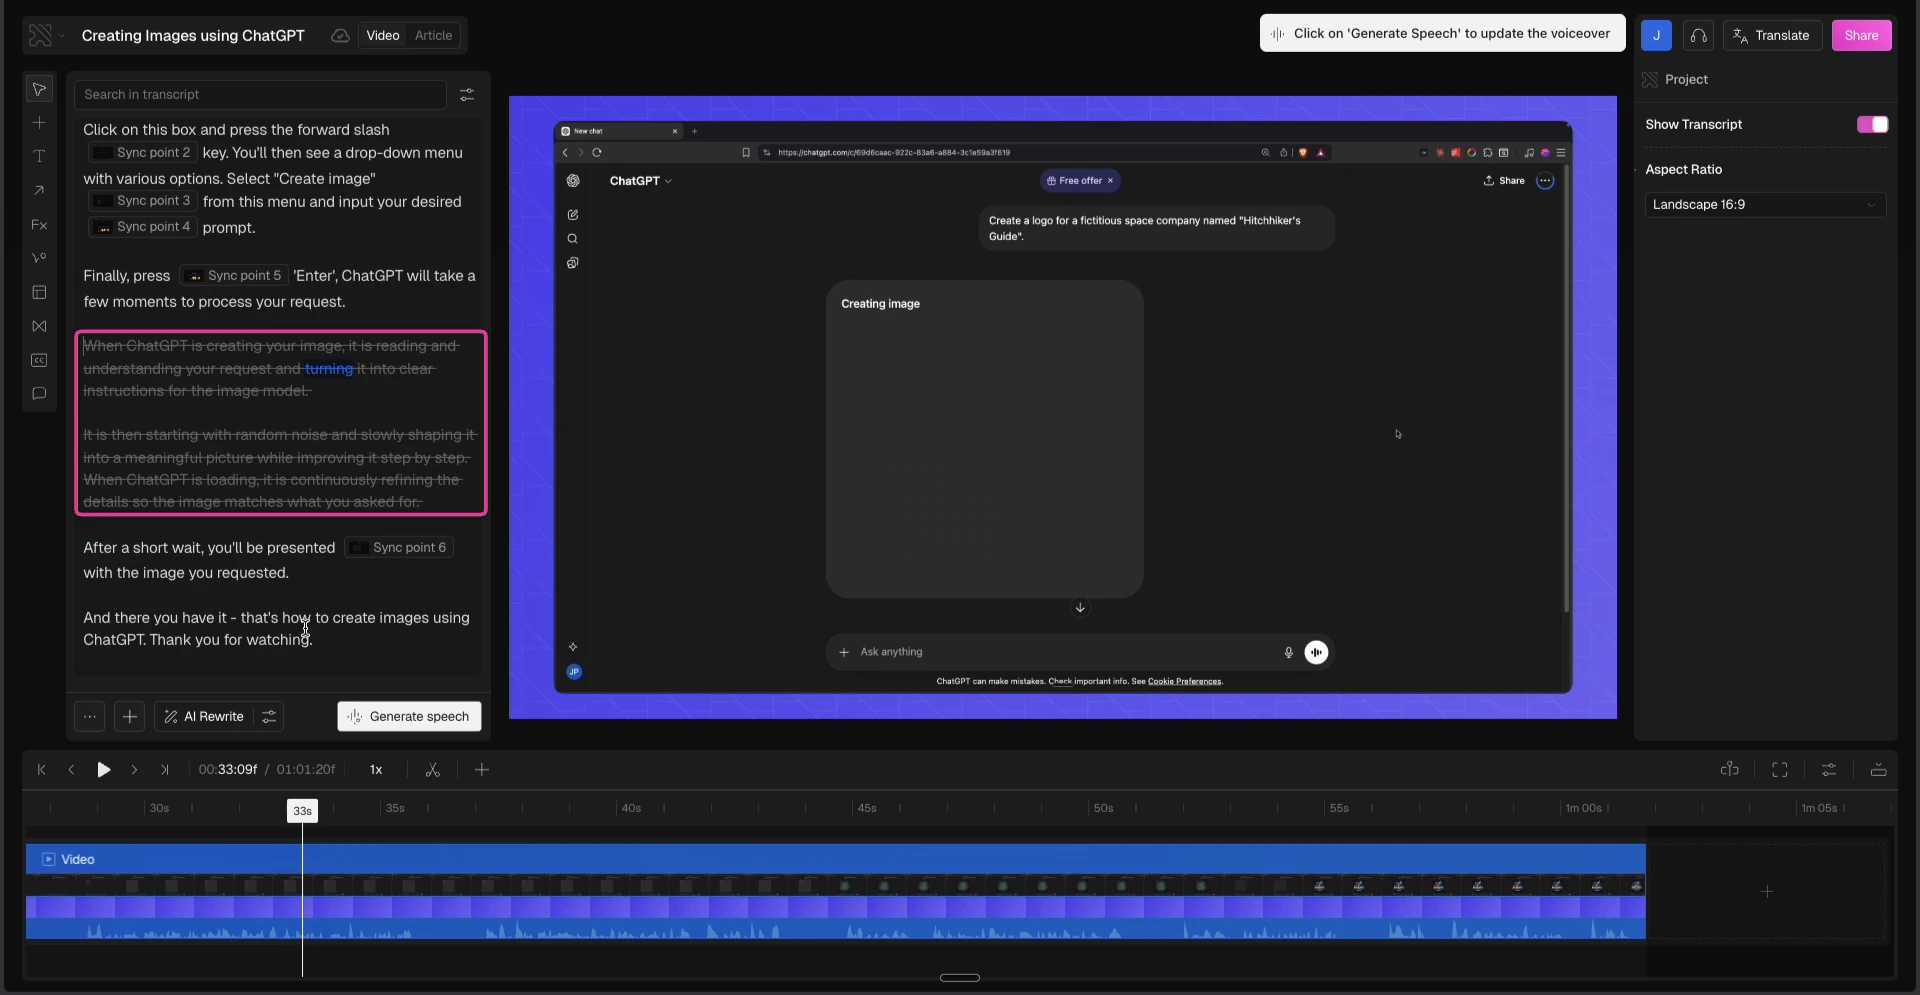Jump to the end of the timeline
This screenshot has height=995, width=1920.
click(165, 770)
